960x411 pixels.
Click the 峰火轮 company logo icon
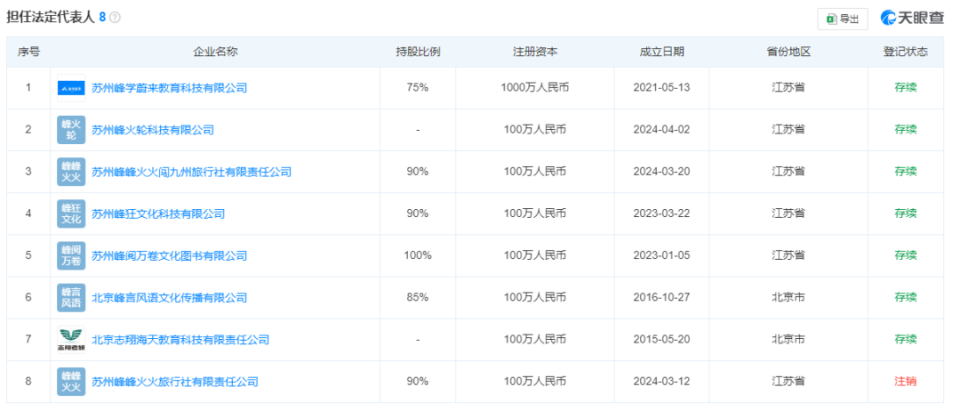click(x=72, y=130)
